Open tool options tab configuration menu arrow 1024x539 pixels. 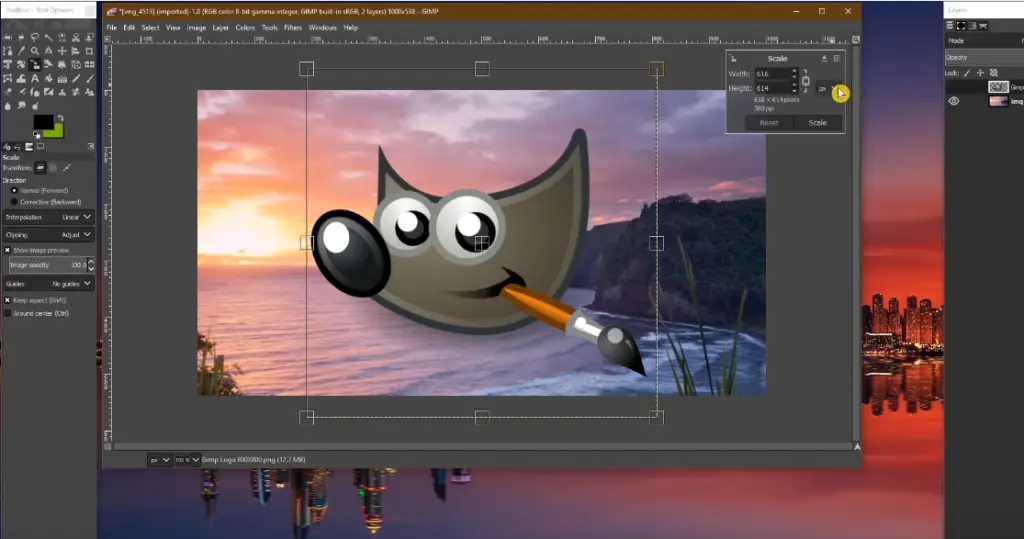(91, 146)
